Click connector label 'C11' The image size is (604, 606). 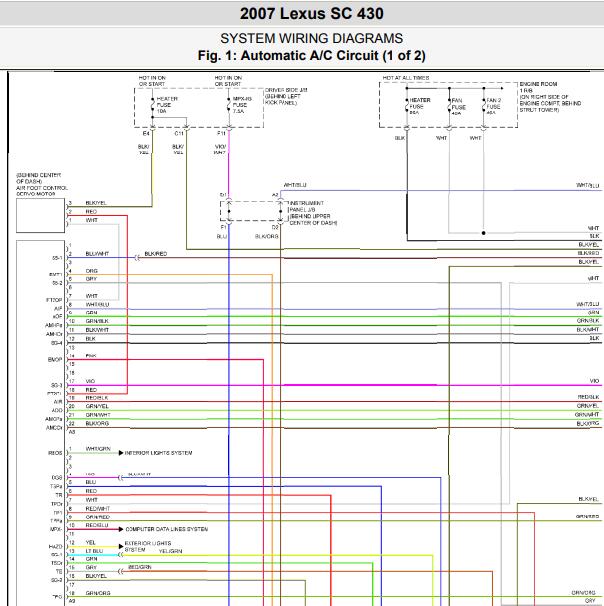pos(179,133)
